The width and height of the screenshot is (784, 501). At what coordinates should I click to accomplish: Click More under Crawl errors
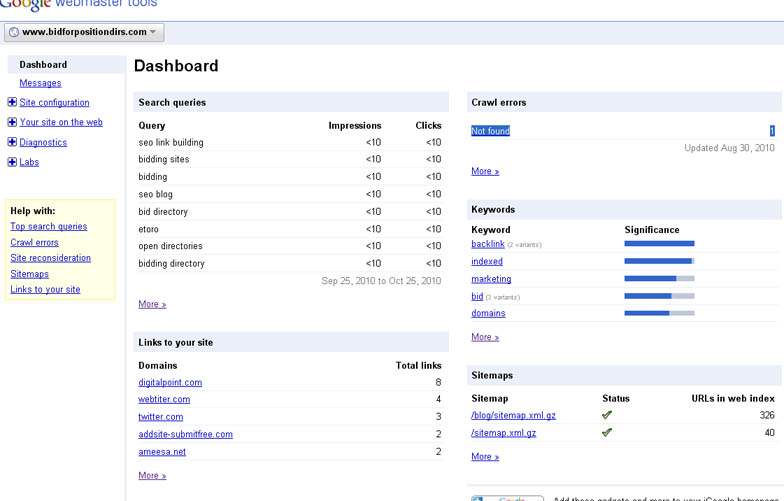point(485,171)
